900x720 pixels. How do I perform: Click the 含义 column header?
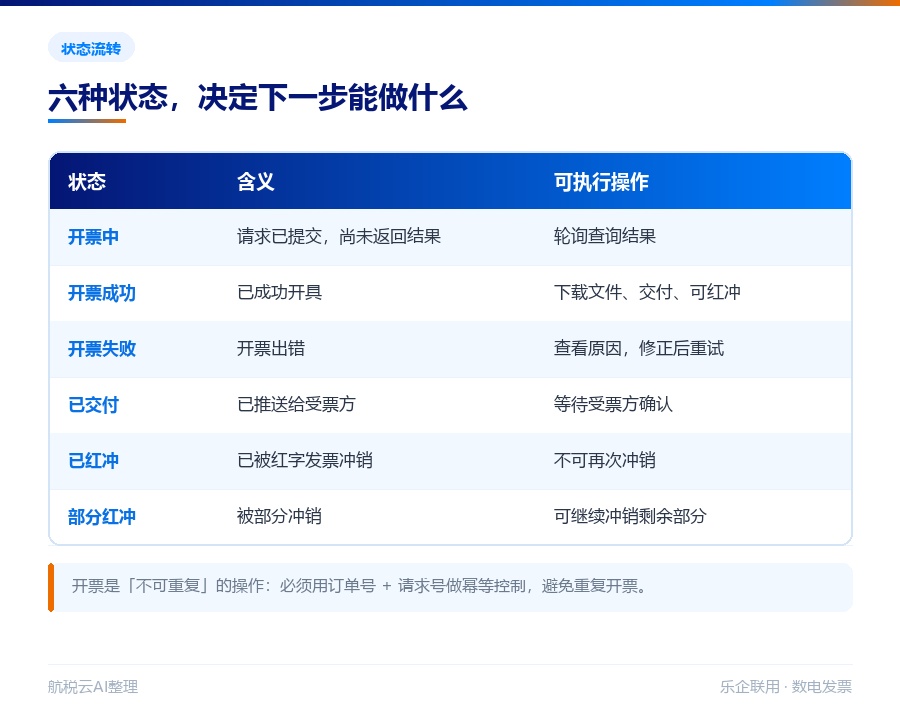tap(255, 182)
